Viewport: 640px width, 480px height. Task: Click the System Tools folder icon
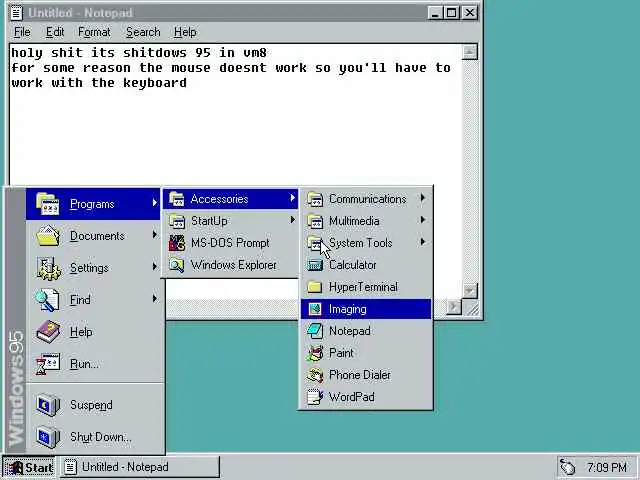(315, 243)
